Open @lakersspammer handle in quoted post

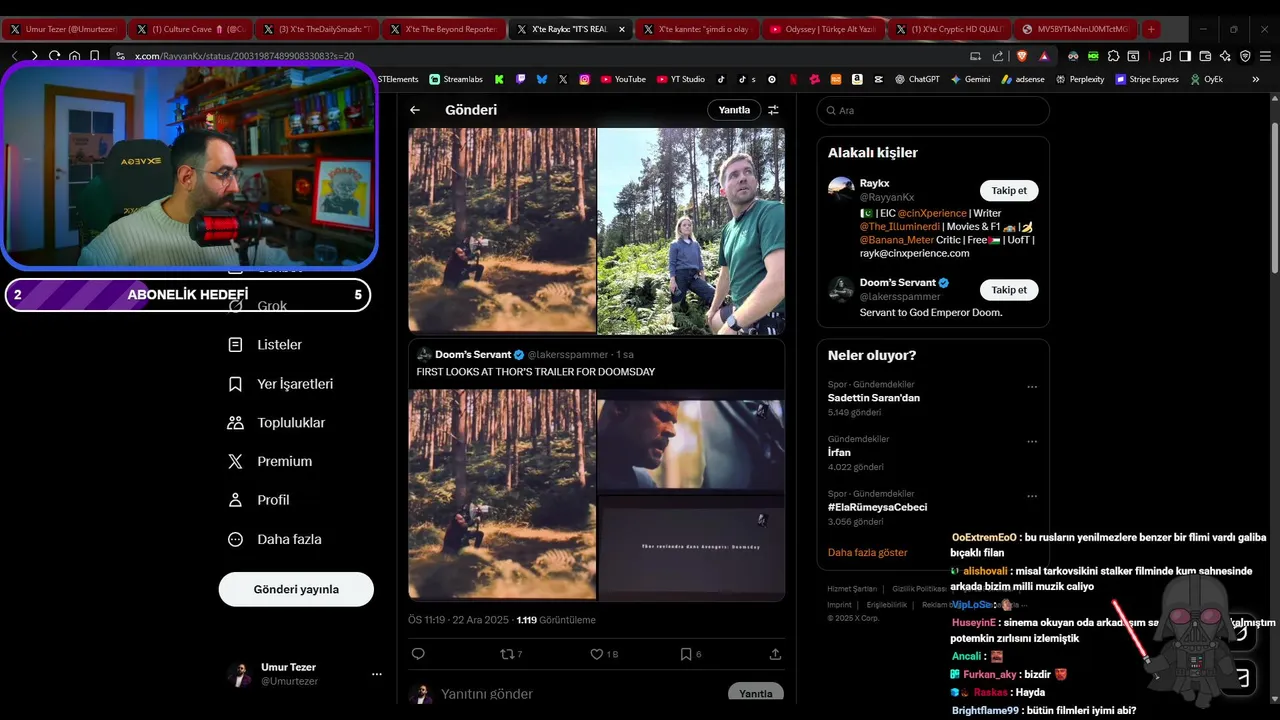coord(568,355)
